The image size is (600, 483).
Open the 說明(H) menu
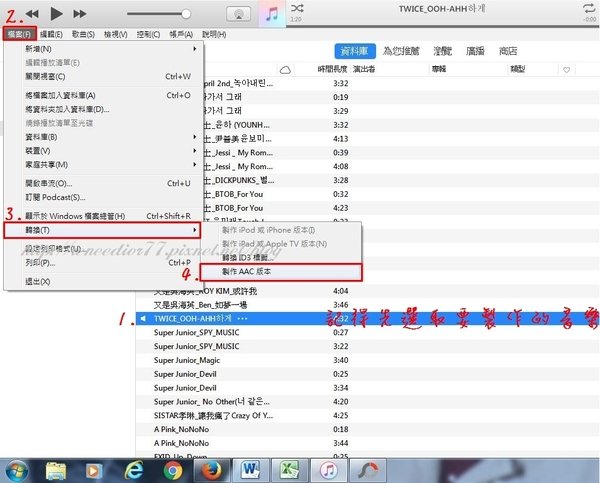pos(214,34)
